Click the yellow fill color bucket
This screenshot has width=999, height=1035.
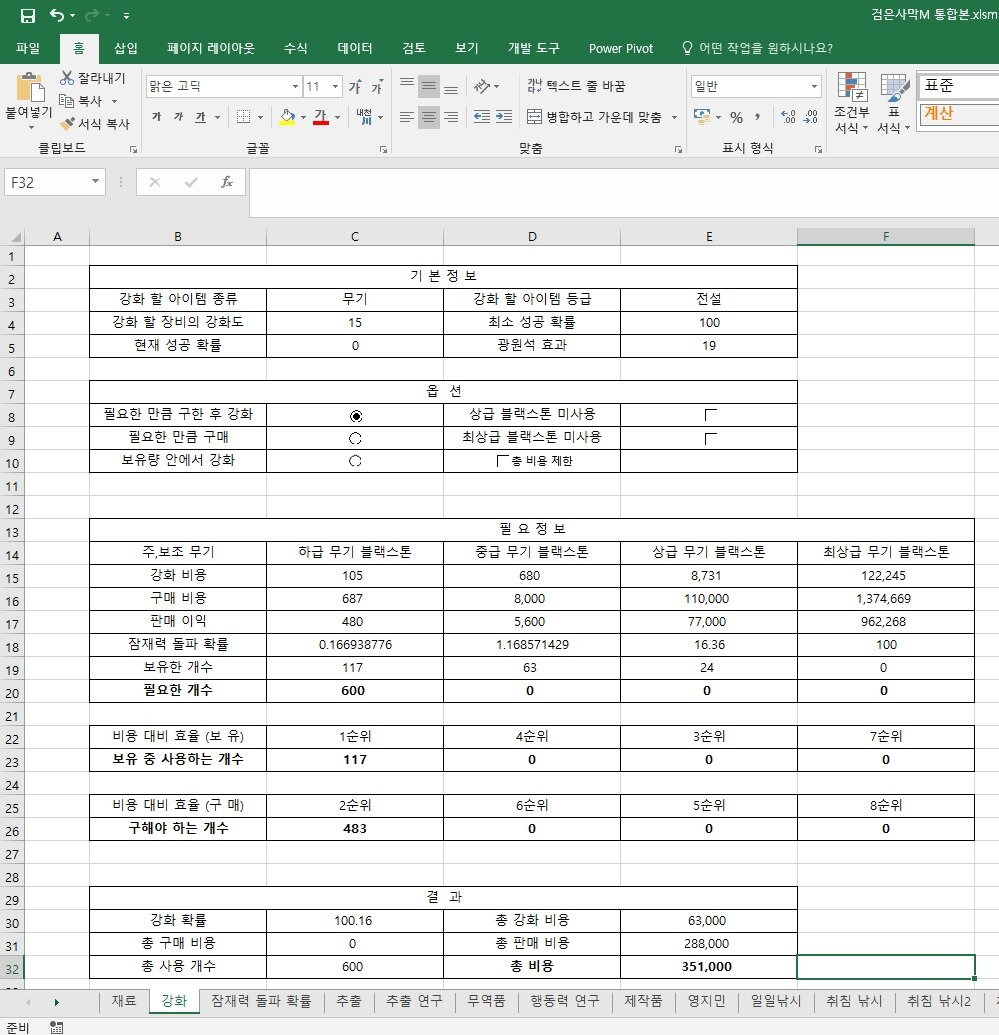287,117
